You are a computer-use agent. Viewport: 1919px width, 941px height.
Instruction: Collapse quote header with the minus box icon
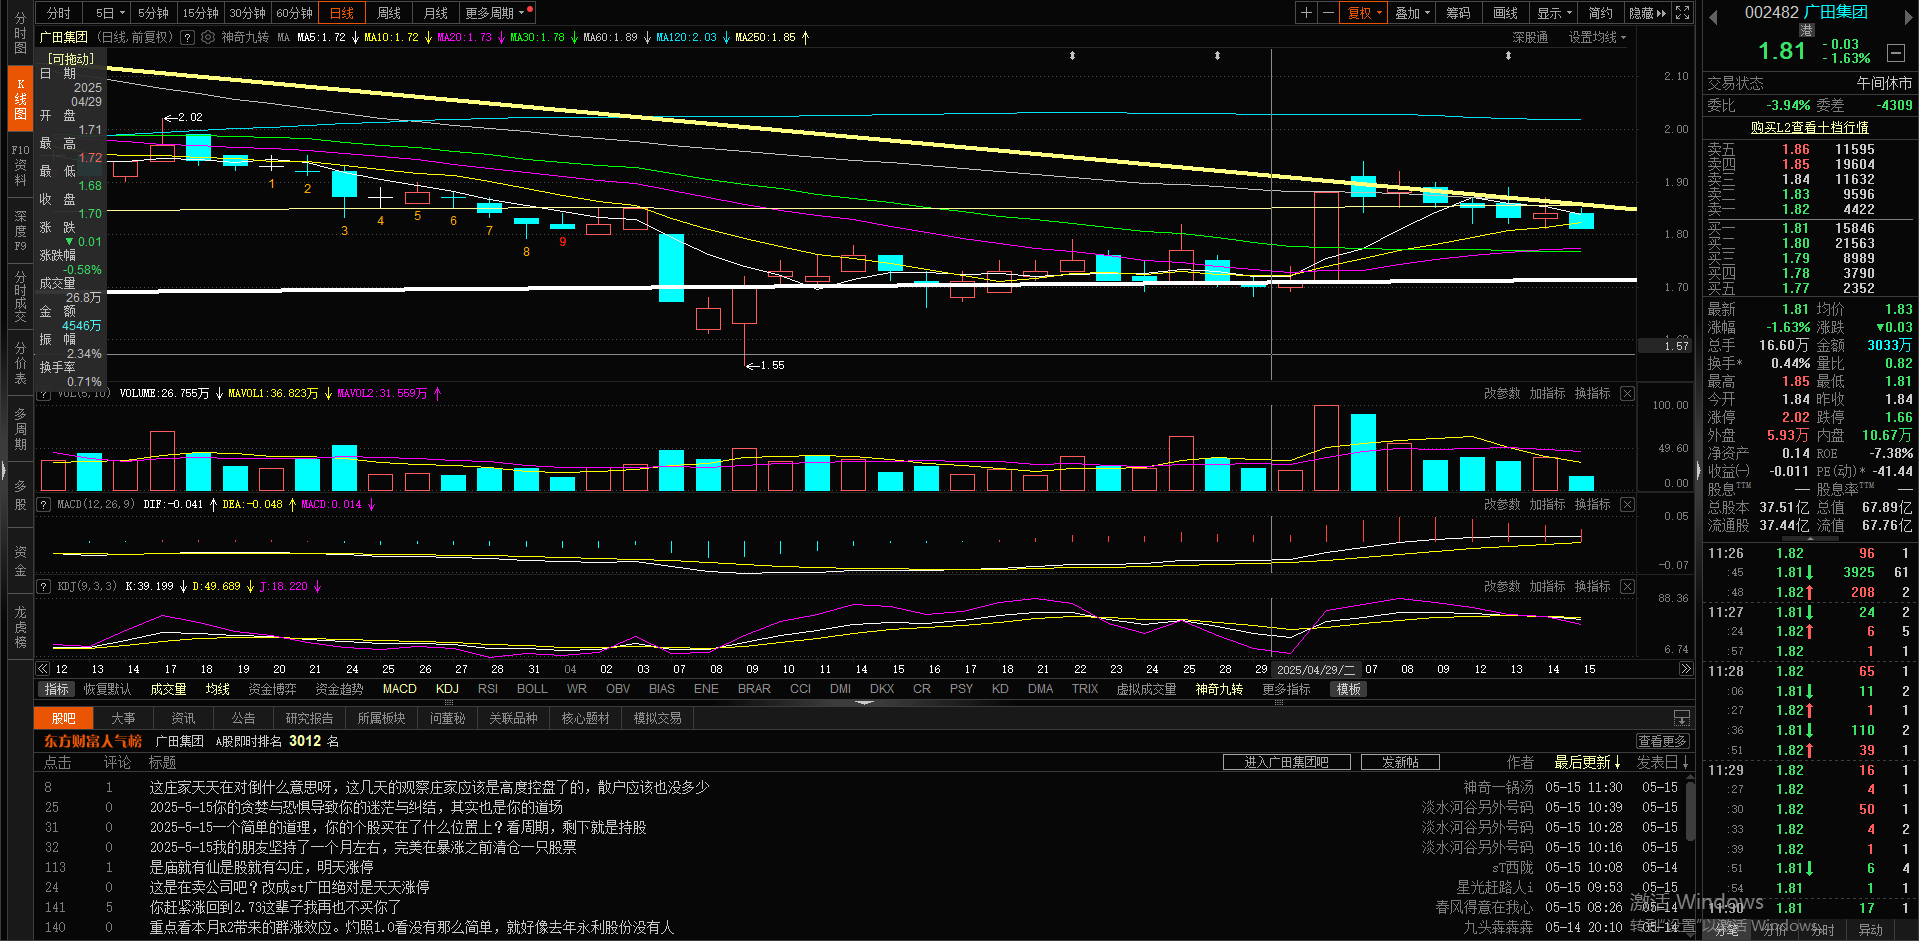point(1895,52)
